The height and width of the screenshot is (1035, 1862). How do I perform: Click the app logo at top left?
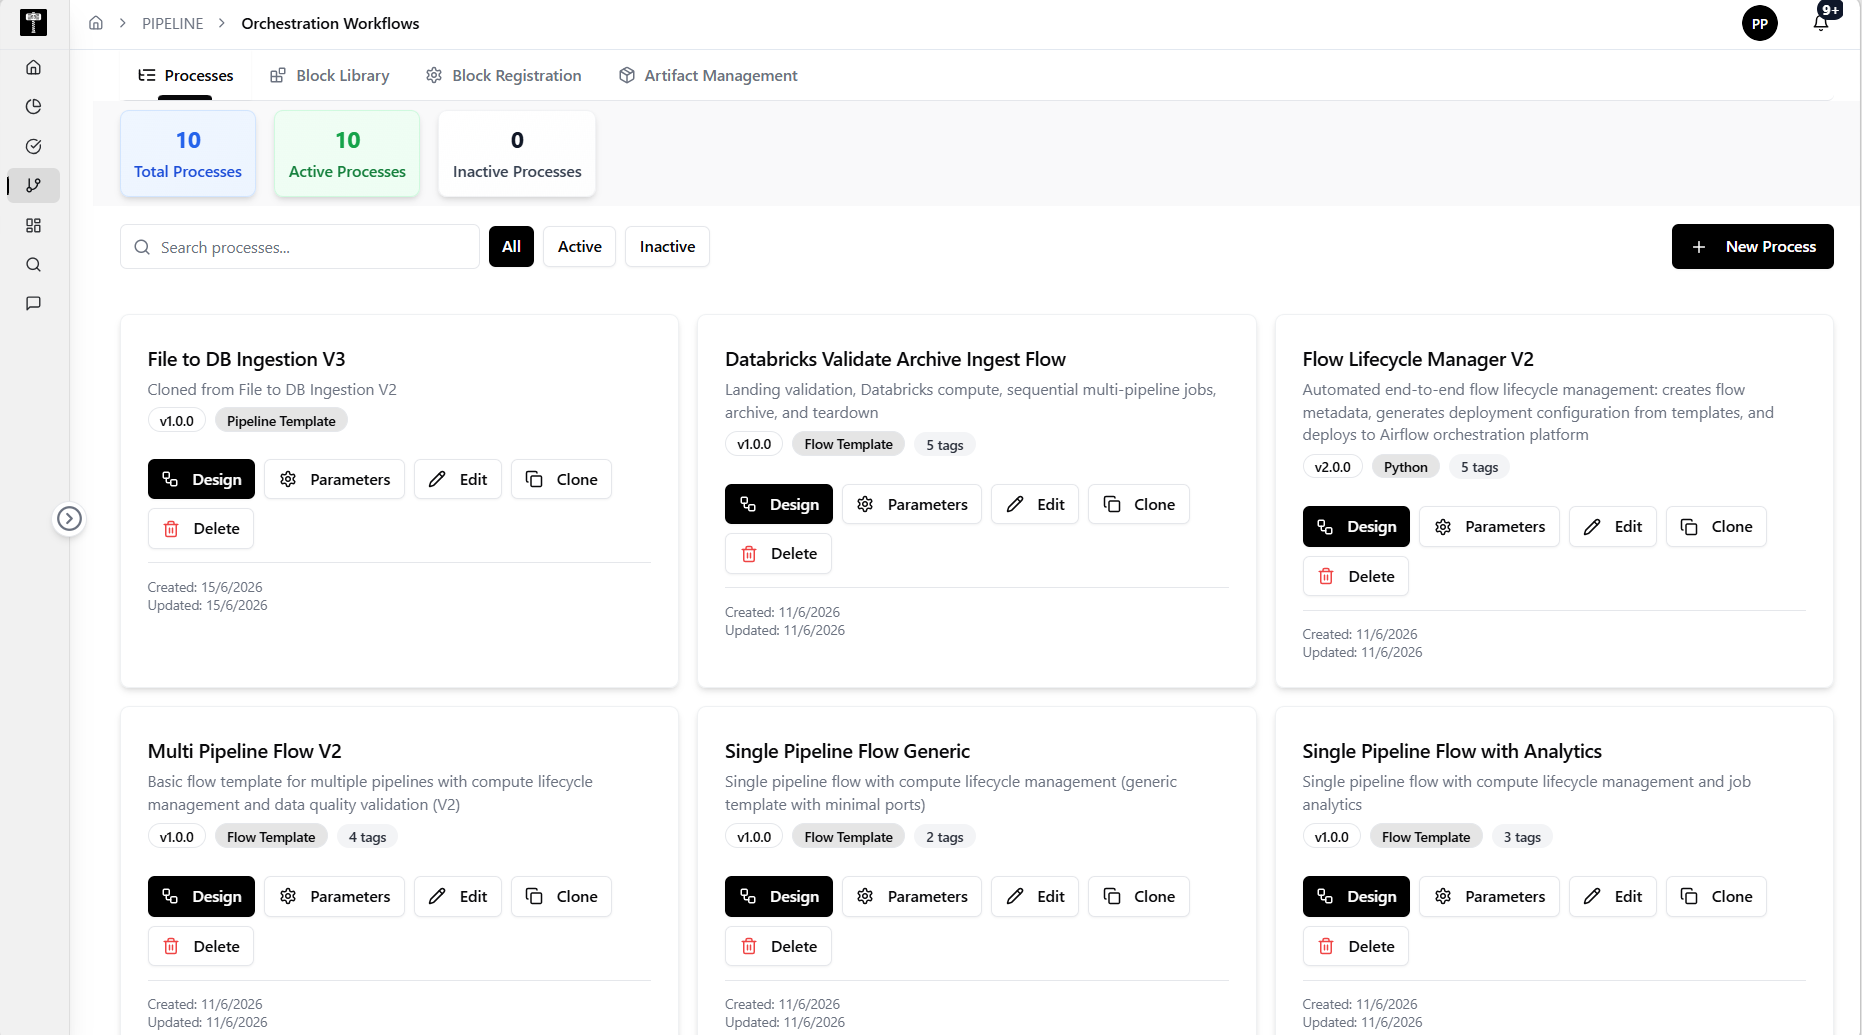(x=33, y=23)
